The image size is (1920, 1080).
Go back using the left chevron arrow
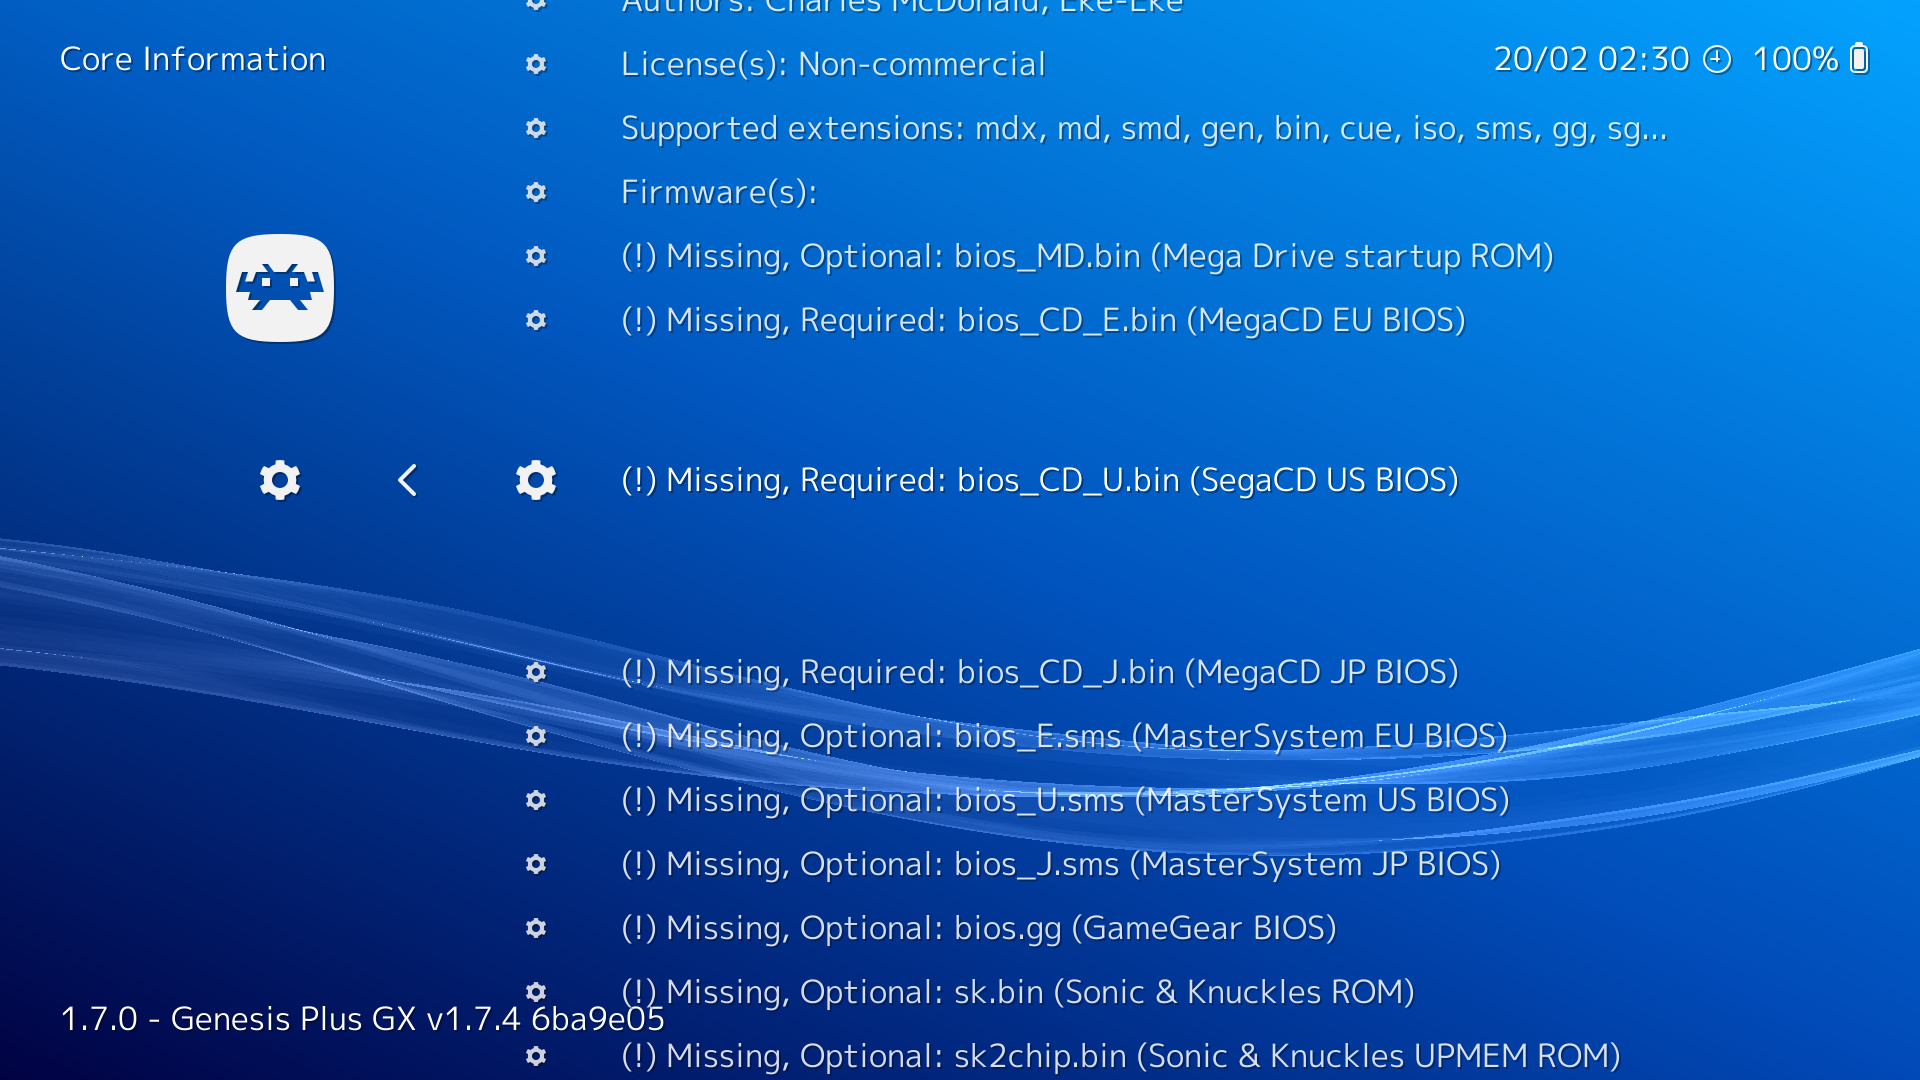click(407, 480)
